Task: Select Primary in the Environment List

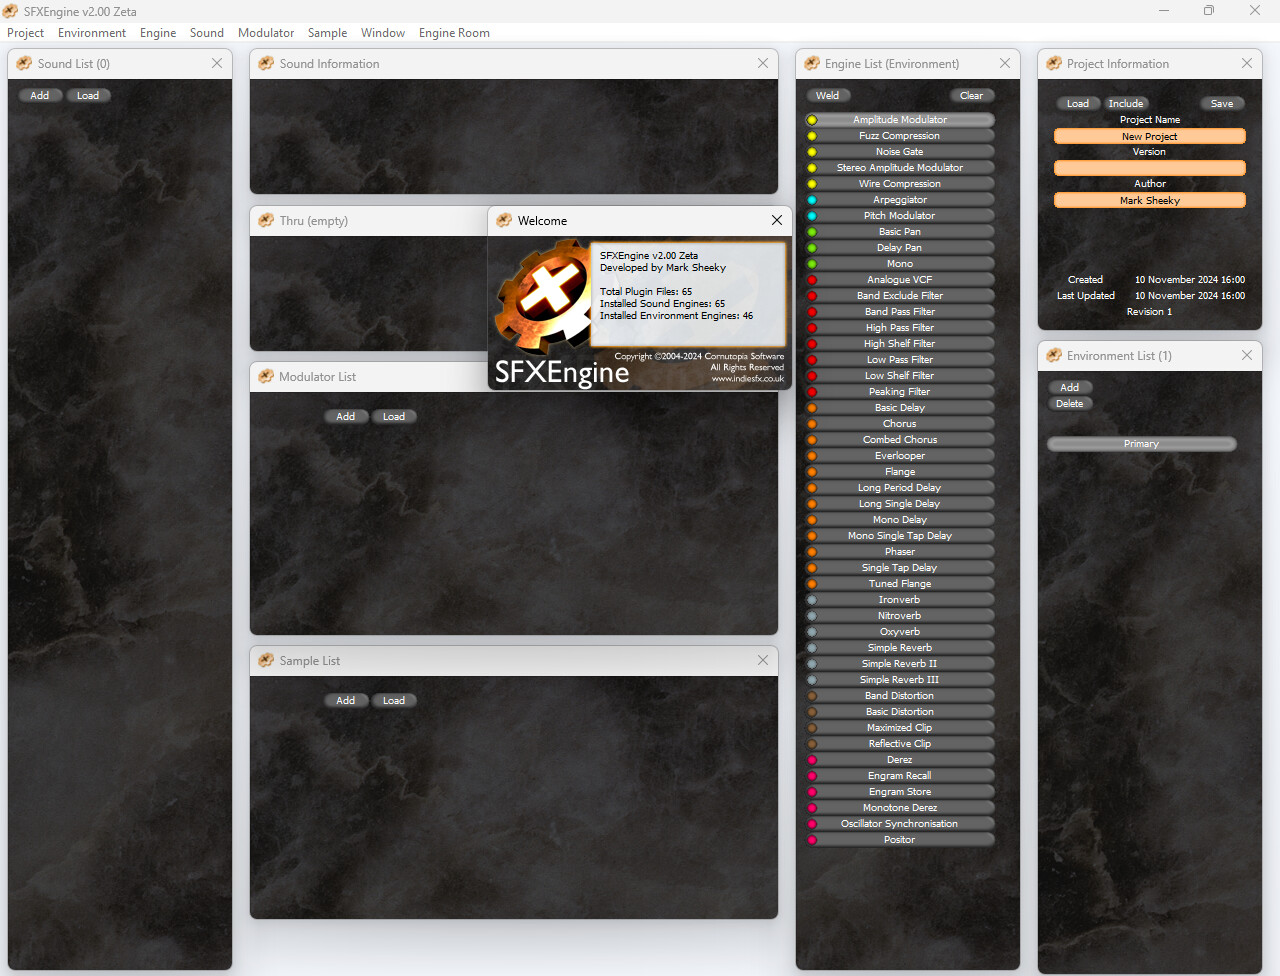Action: pyautogui.click(x=1141, y=444)
